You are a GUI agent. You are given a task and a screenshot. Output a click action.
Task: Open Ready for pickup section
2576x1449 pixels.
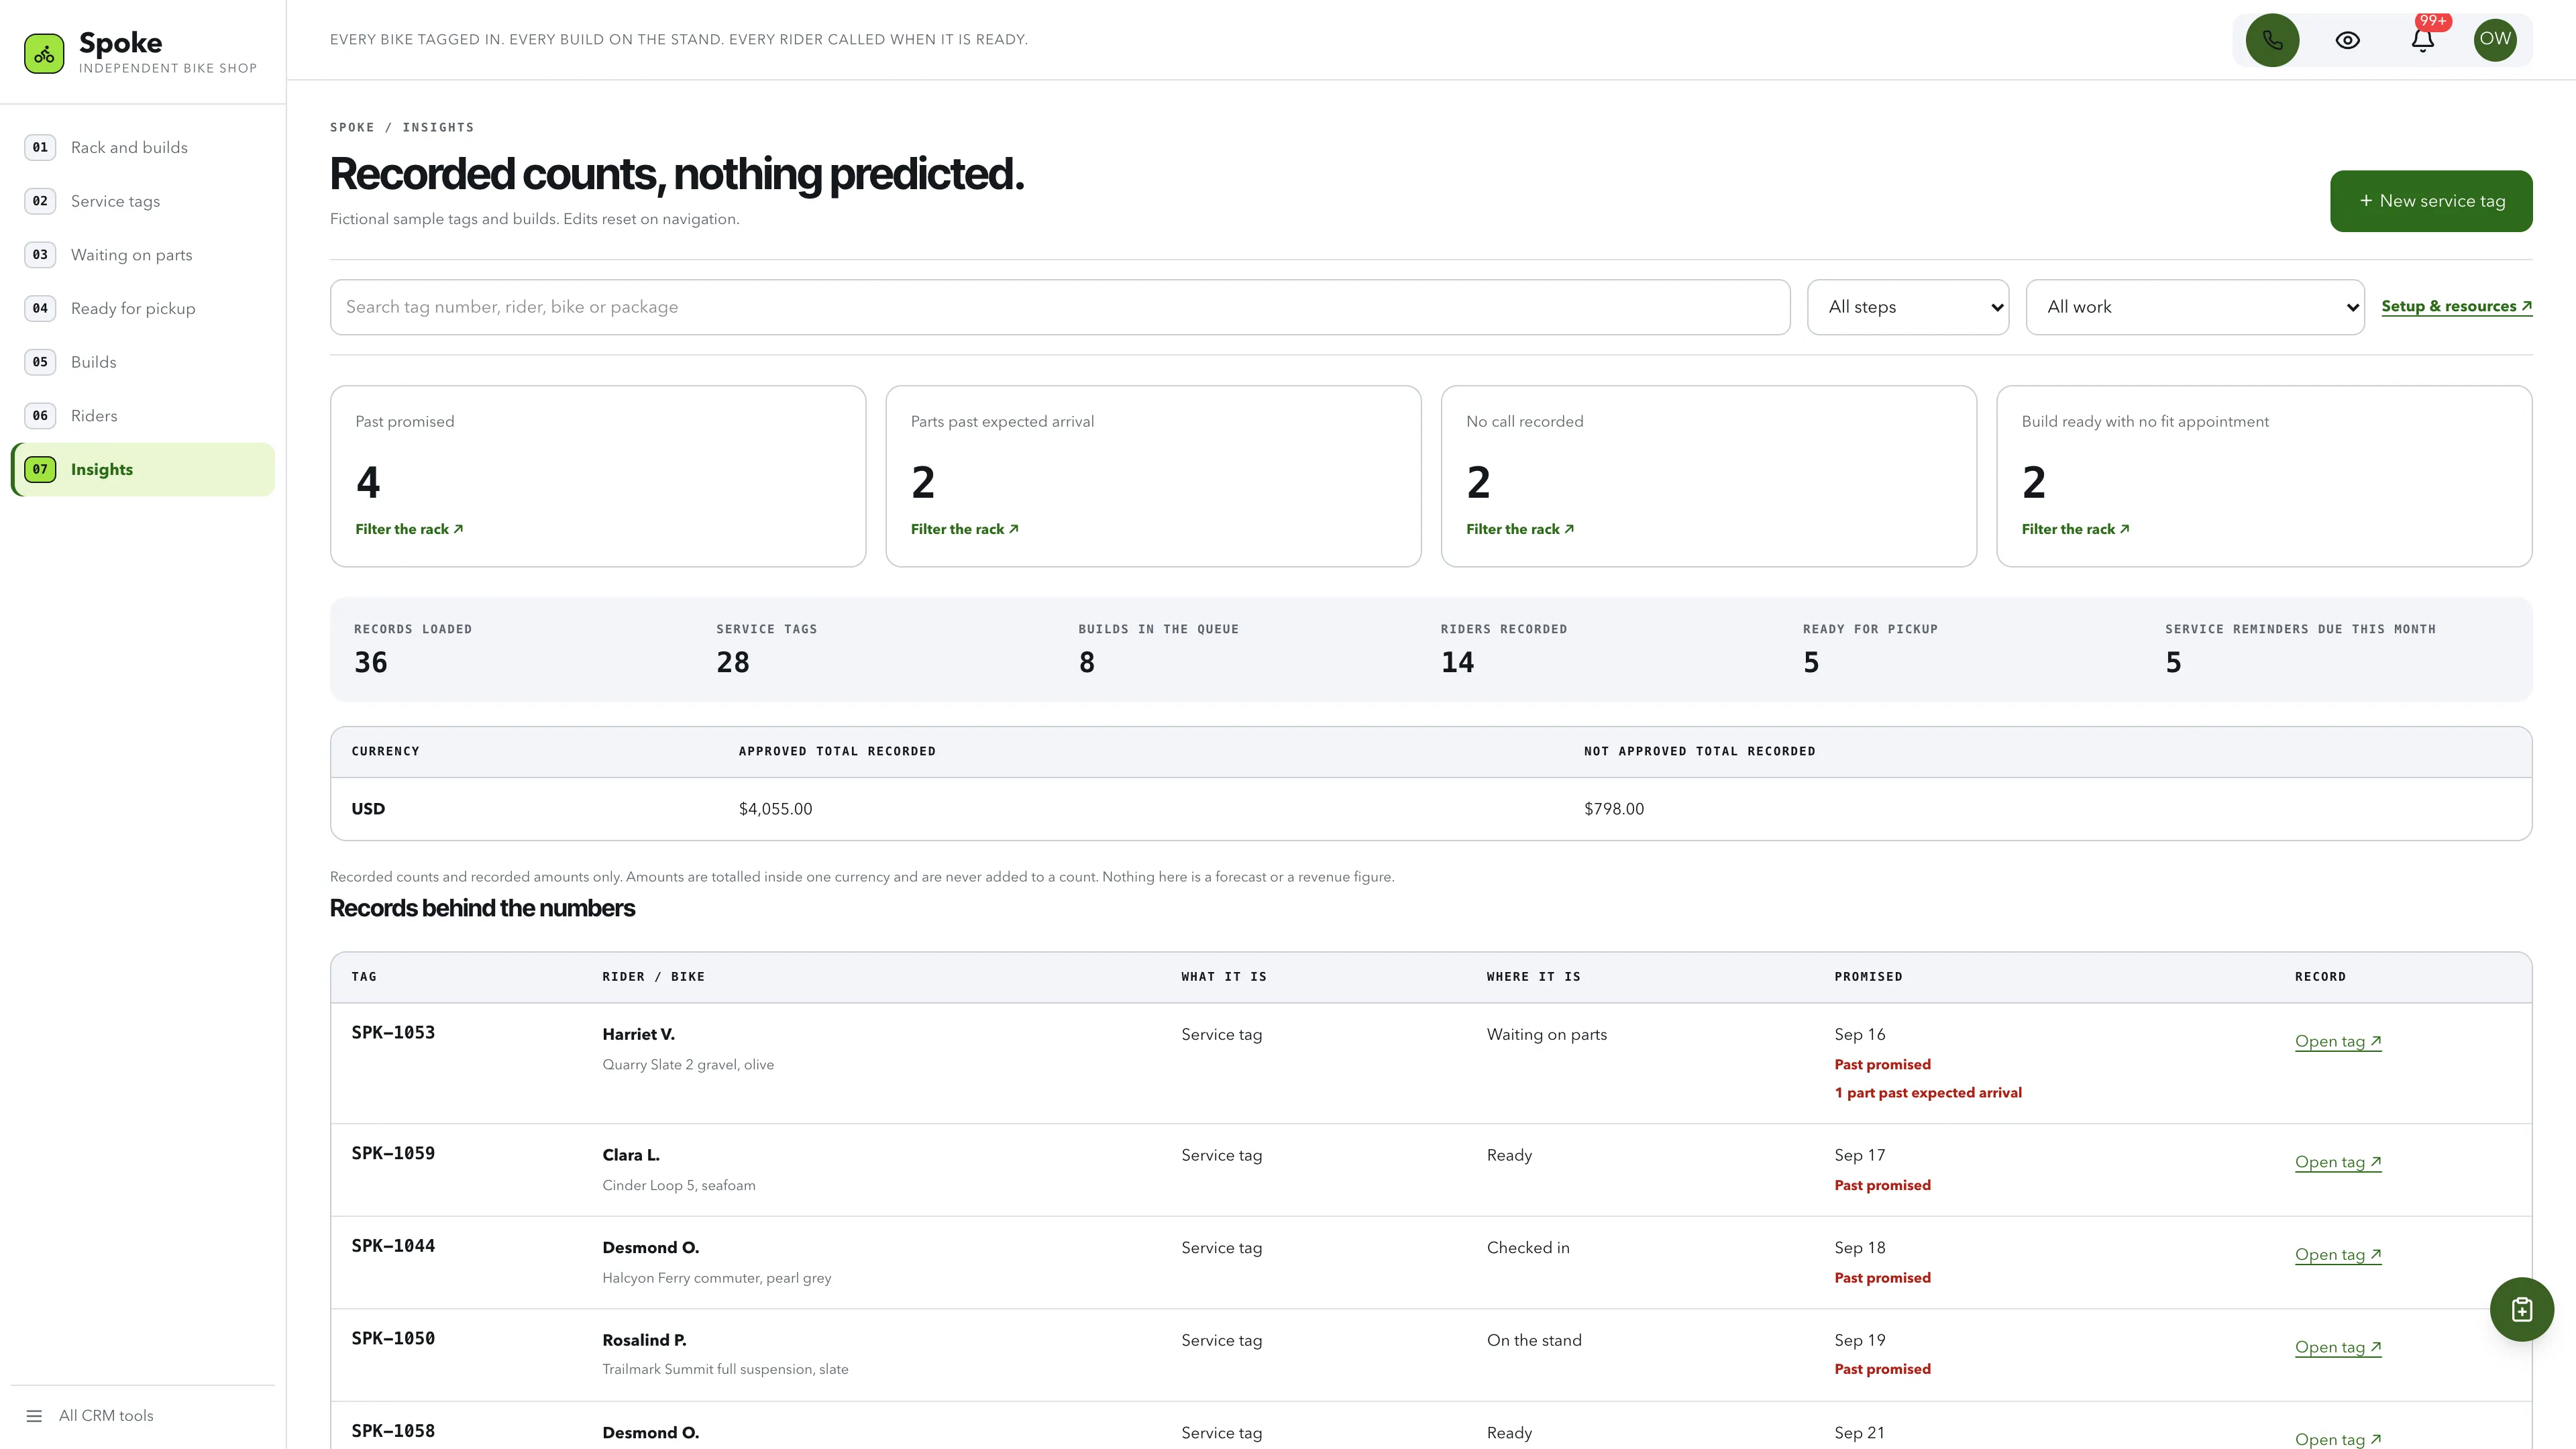coord(143,308)
